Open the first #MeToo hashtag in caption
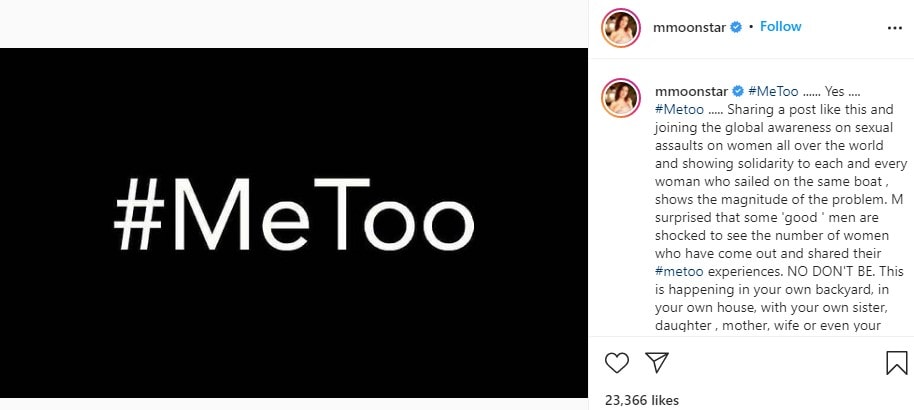The height and width of the screenshot is (410, 914). point(773,92)
